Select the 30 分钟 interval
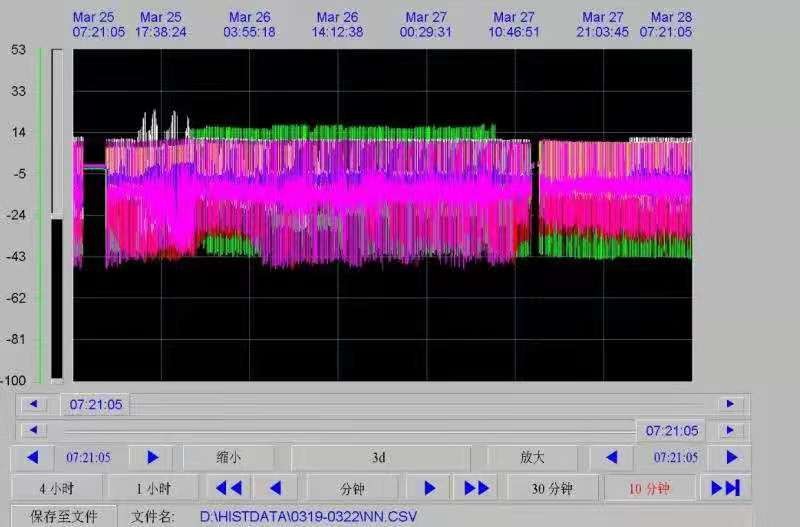This screenshot has width=800, height=527. click(552, 488)
